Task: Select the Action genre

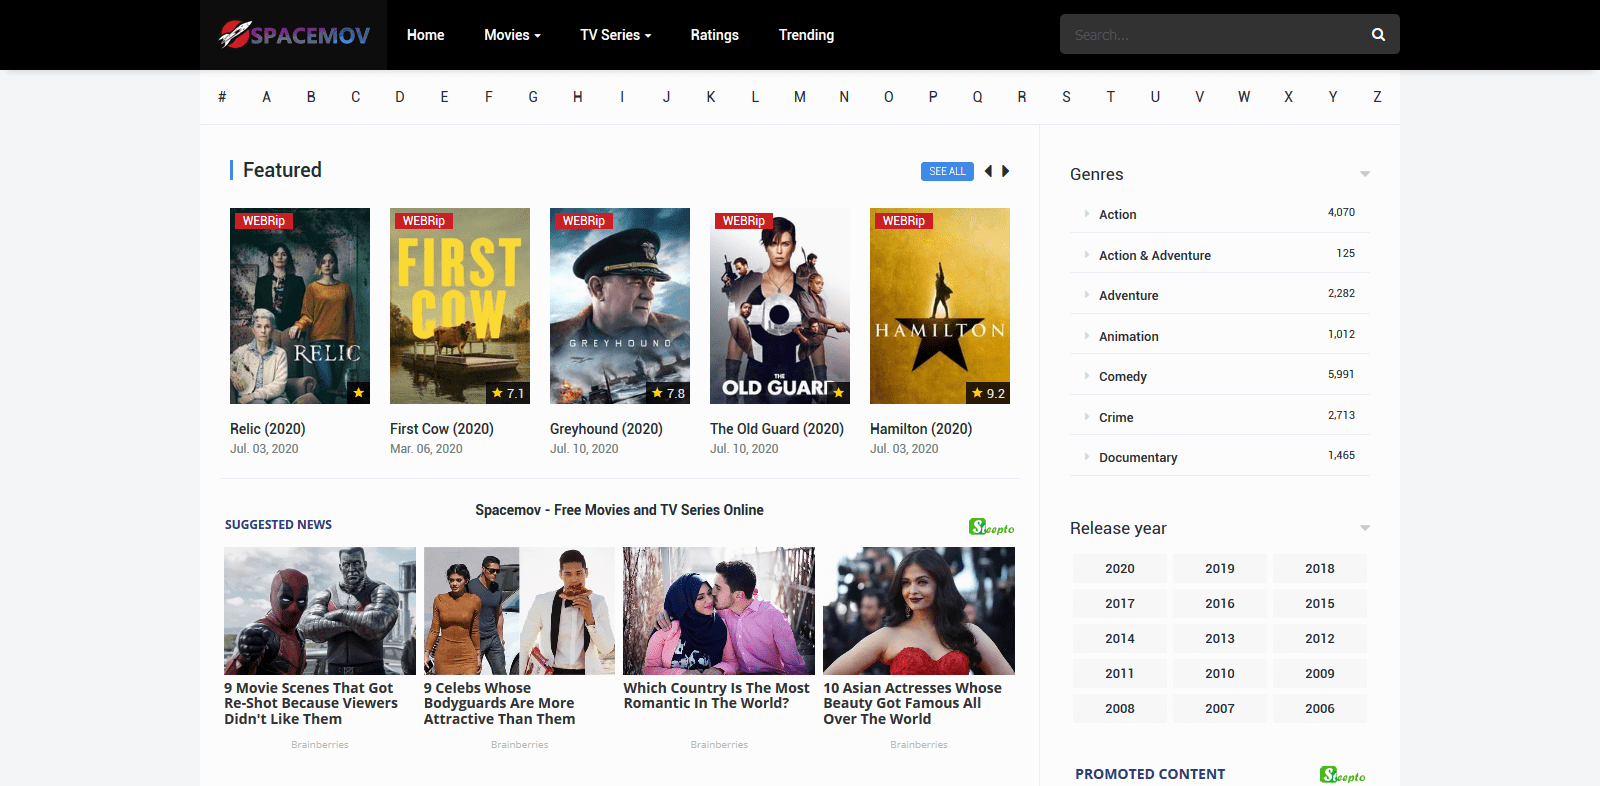Action: point(1117,214)
